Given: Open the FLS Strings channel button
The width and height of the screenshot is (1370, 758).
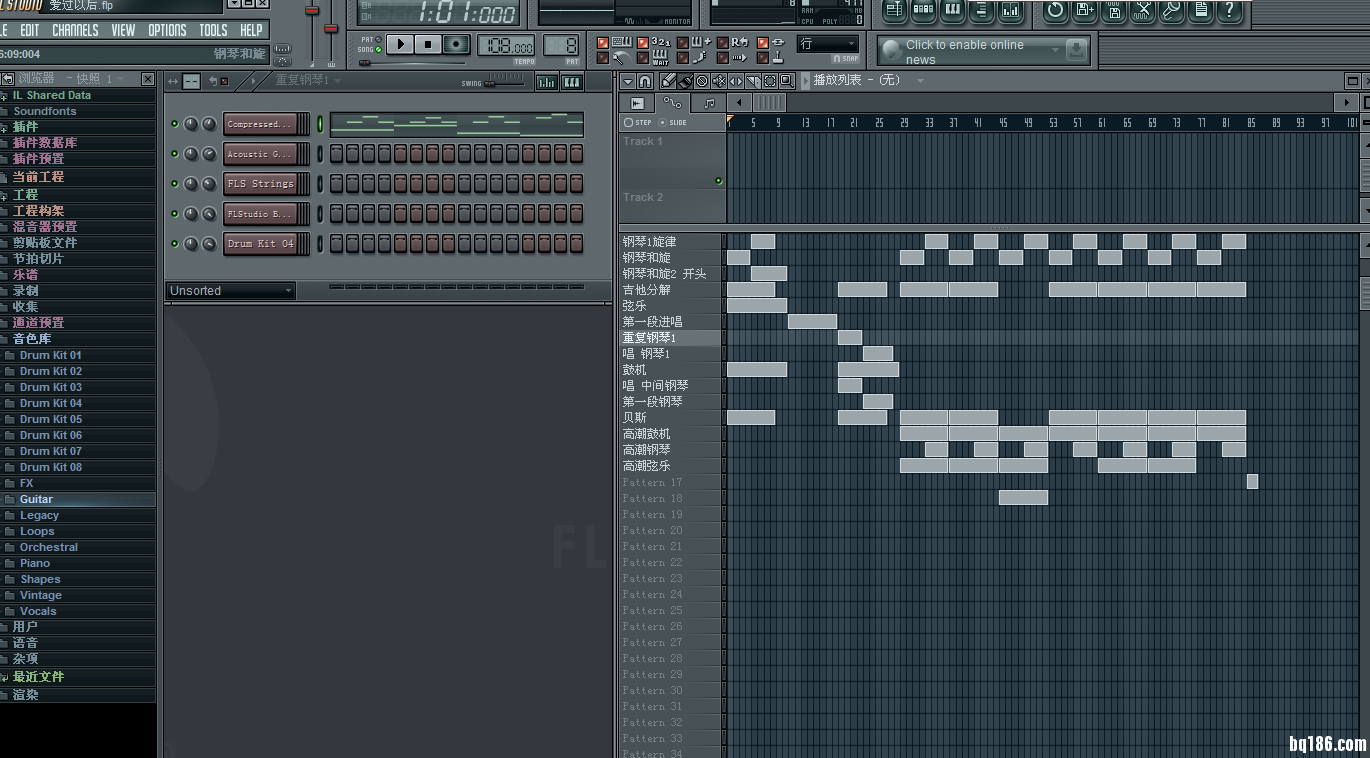Looking at the screenshot, I should point(261,184).
